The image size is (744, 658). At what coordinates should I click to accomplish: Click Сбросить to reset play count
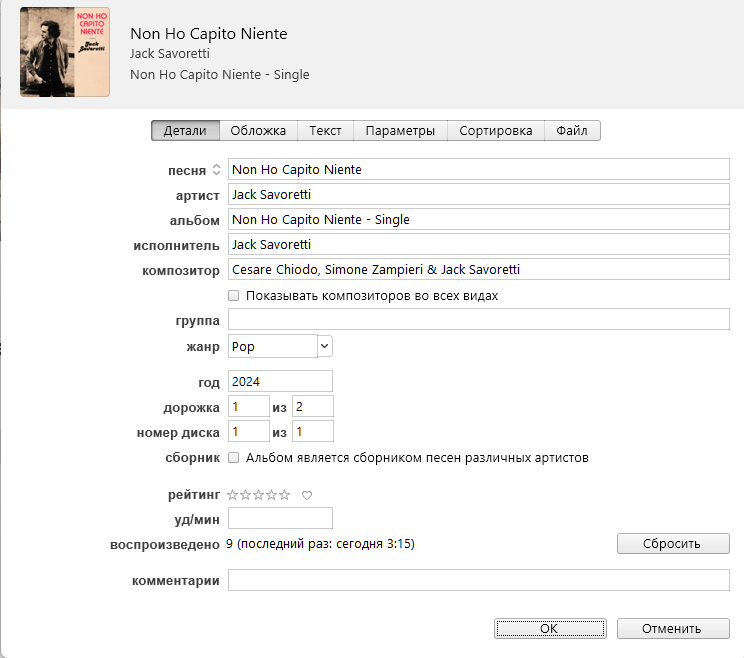673,544
